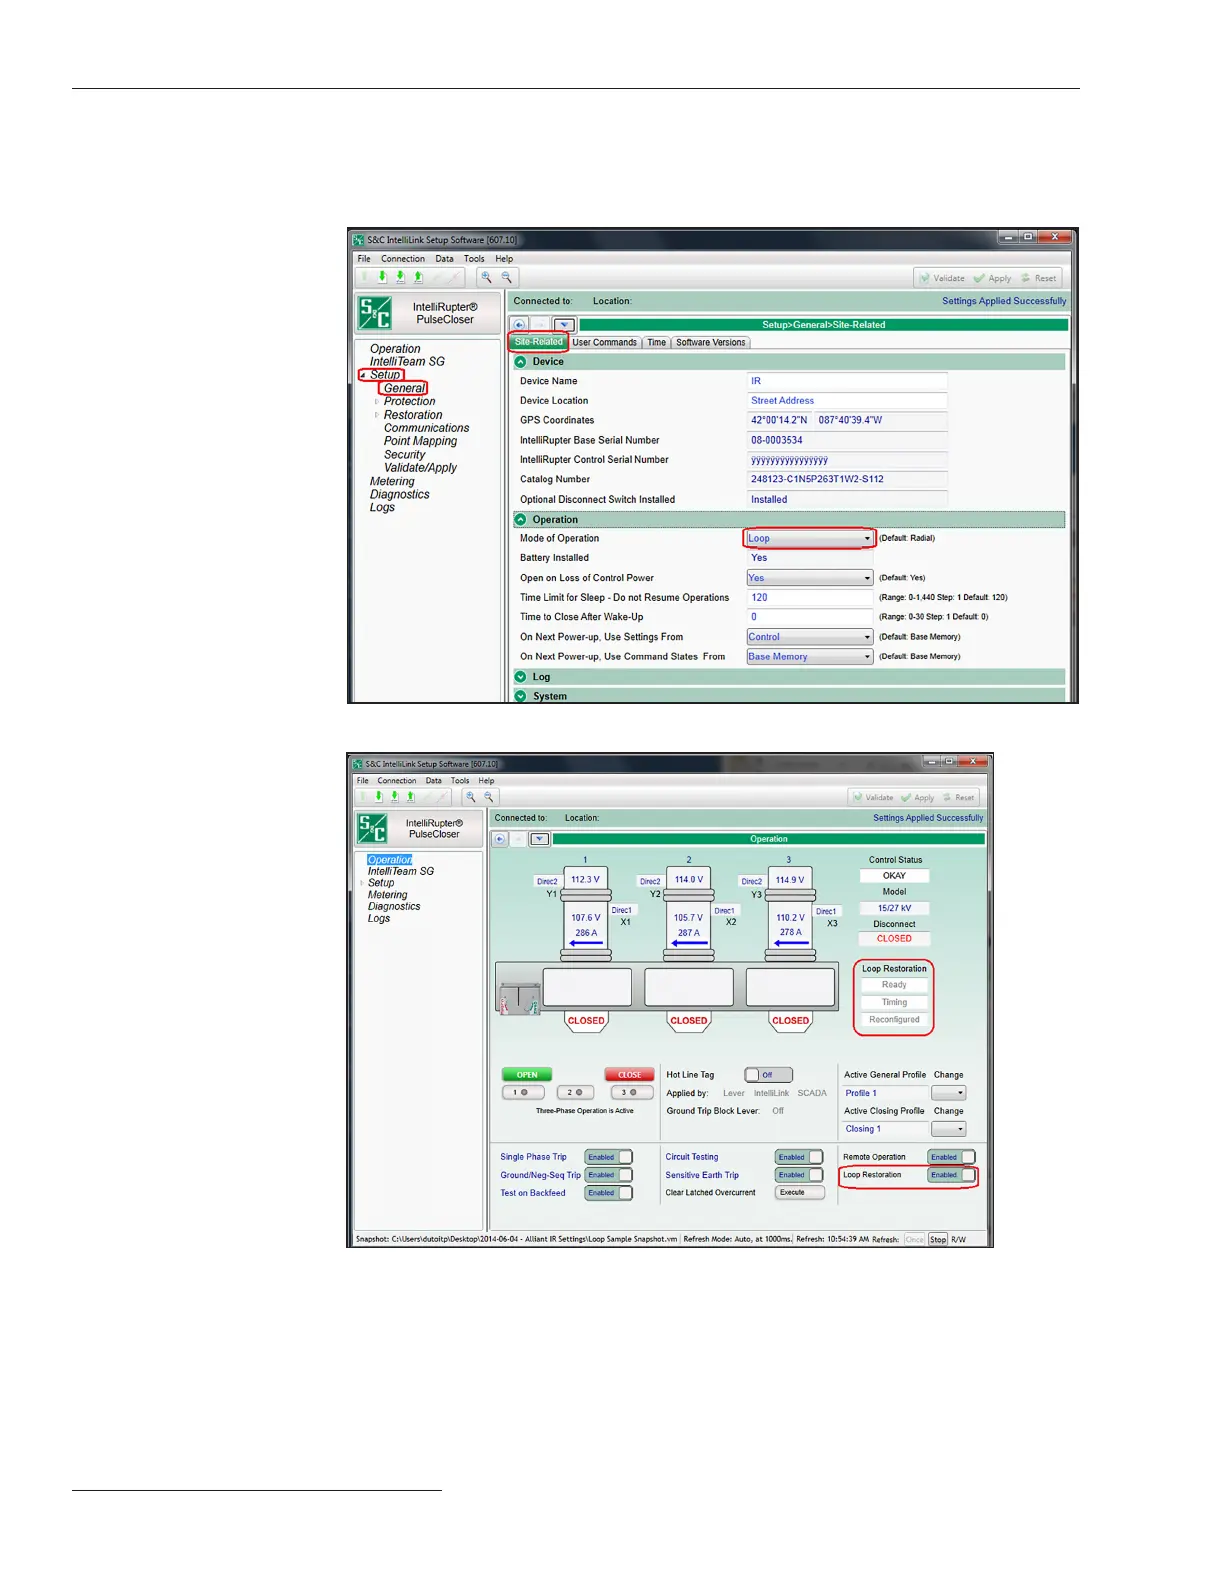Open Connection menu in upper window
1224x1584 pixels.
tap(403, 259)
